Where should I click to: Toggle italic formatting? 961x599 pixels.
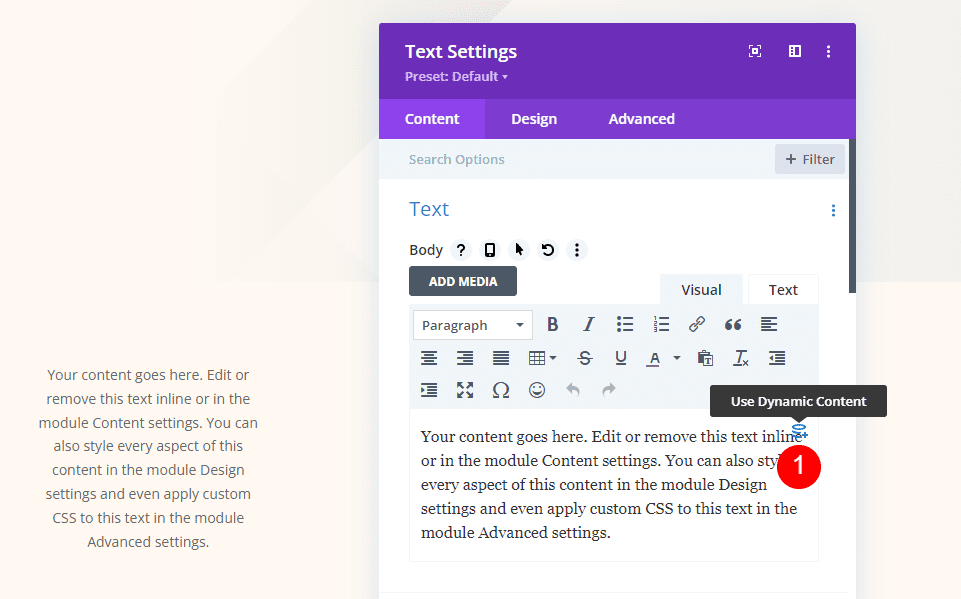[589, 325]
